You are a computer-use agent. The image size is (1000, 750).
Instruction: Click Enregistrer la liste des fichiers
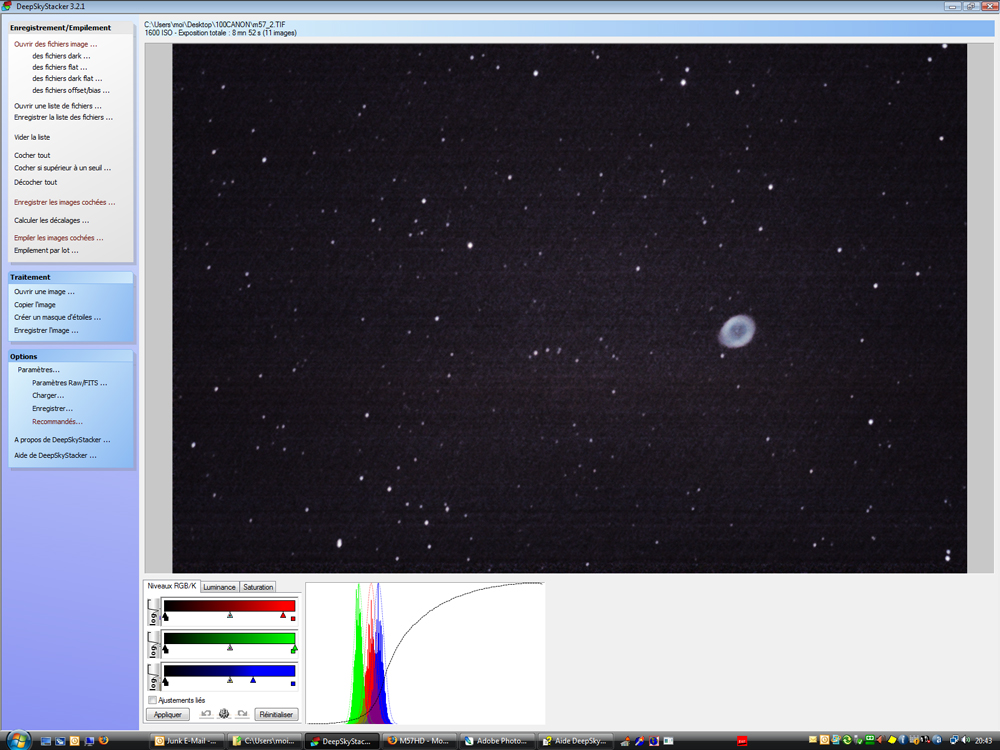(63, 117)
